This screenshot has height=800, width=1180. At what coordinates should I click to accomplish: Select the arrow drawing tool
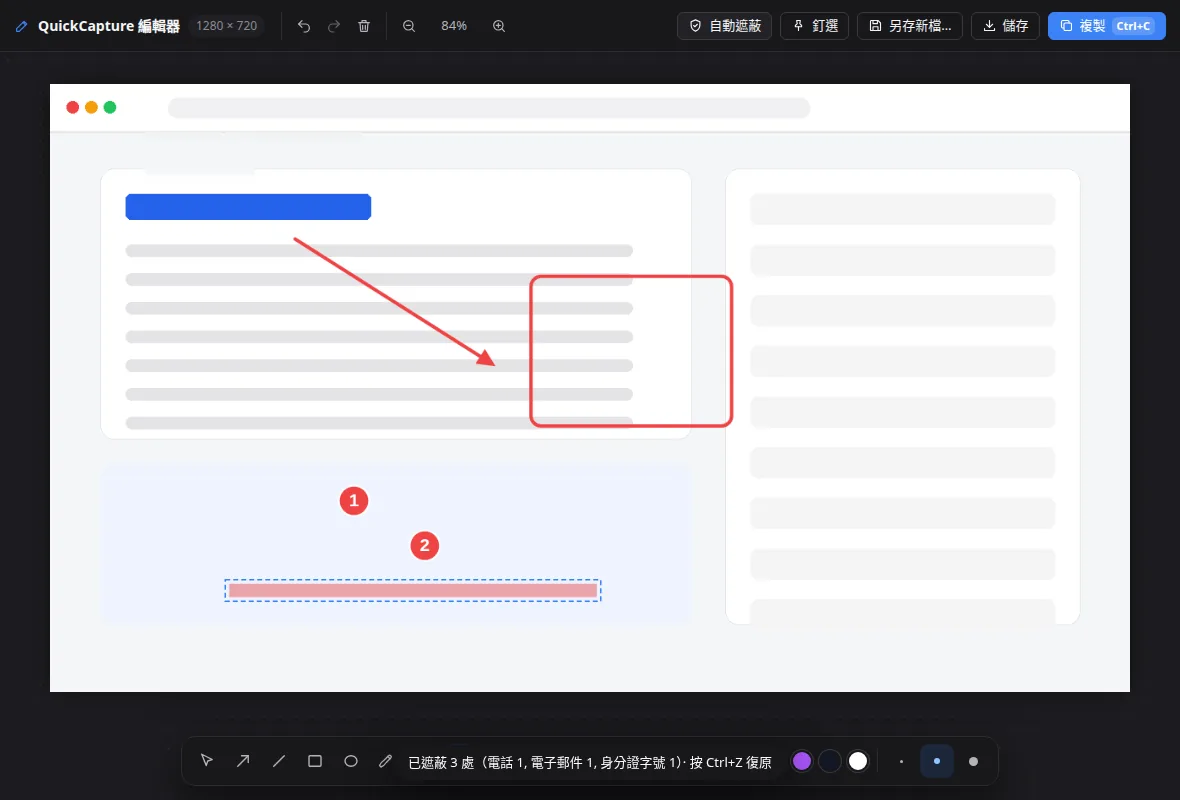click(242, 761)
